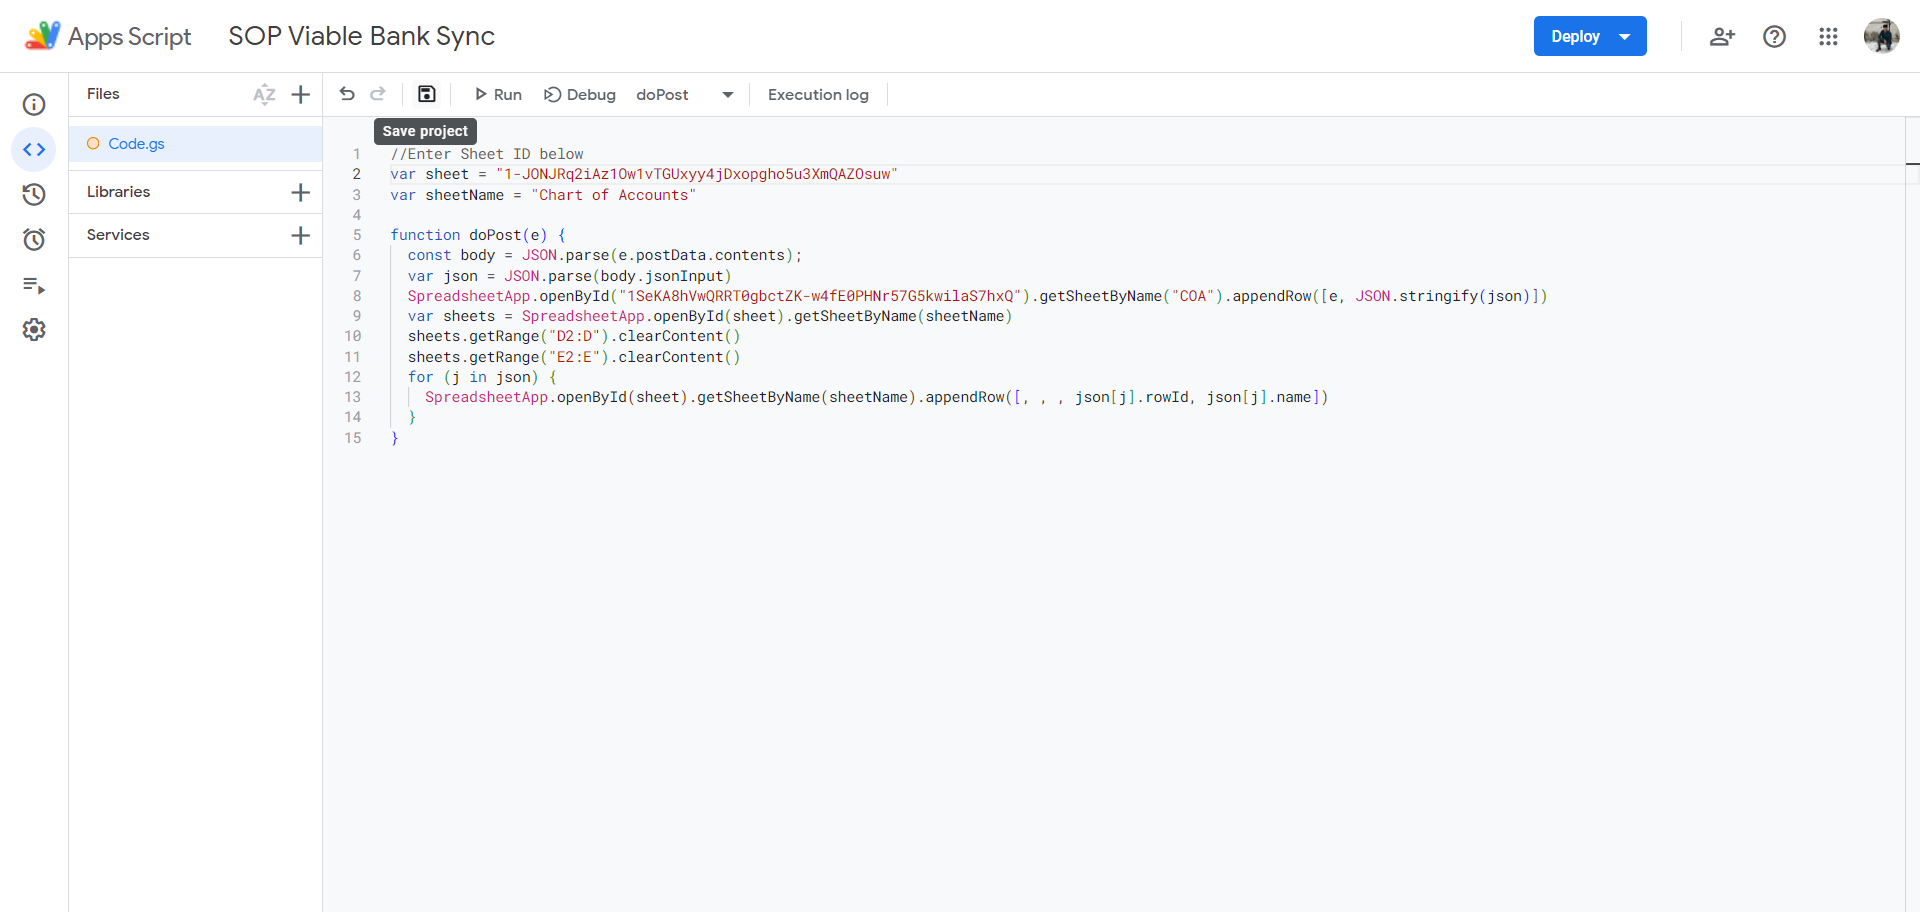Viewport: 1920px width, 912px height.
Task: Click JSON.parse(body.jsonInput) on line 7
Action: point(618,276)
